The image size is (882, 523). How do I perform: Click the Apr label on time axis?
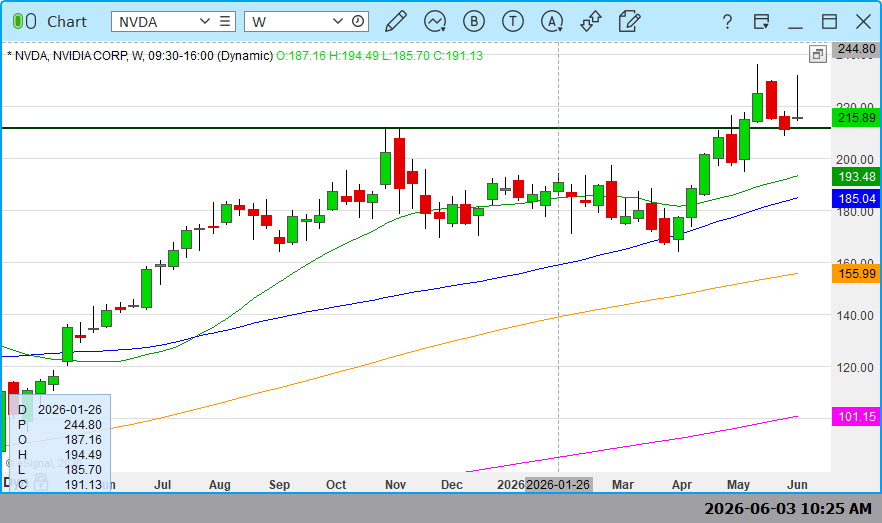[682, 485]
